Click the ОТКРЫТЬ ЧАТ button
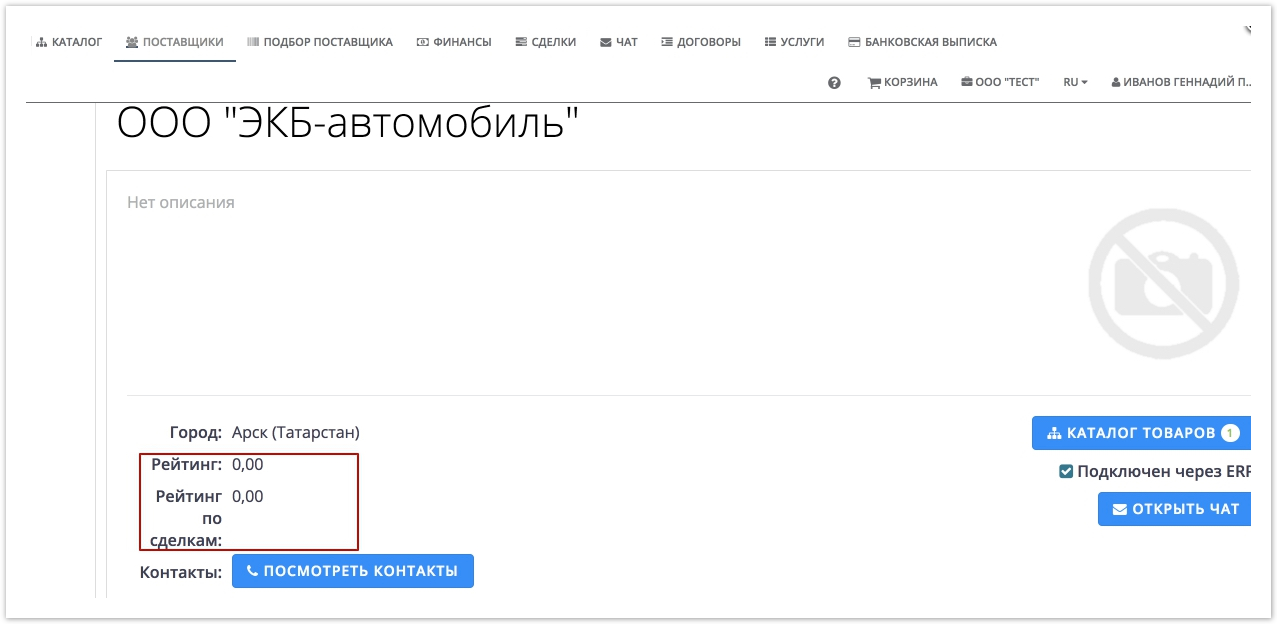The image size is (1277, 624). point(1175,509)
